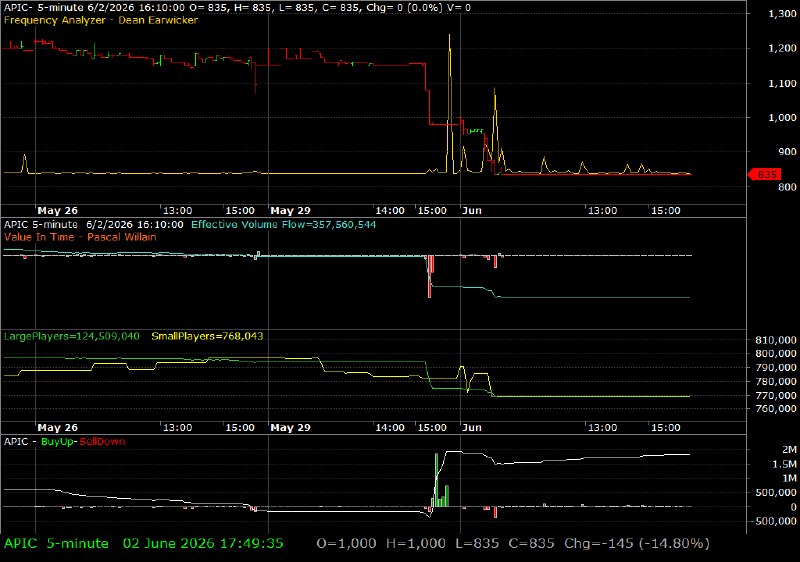This screenshot has height=562, width=800.
Task: Click the "900" price axis label
Action: (787, 152)
